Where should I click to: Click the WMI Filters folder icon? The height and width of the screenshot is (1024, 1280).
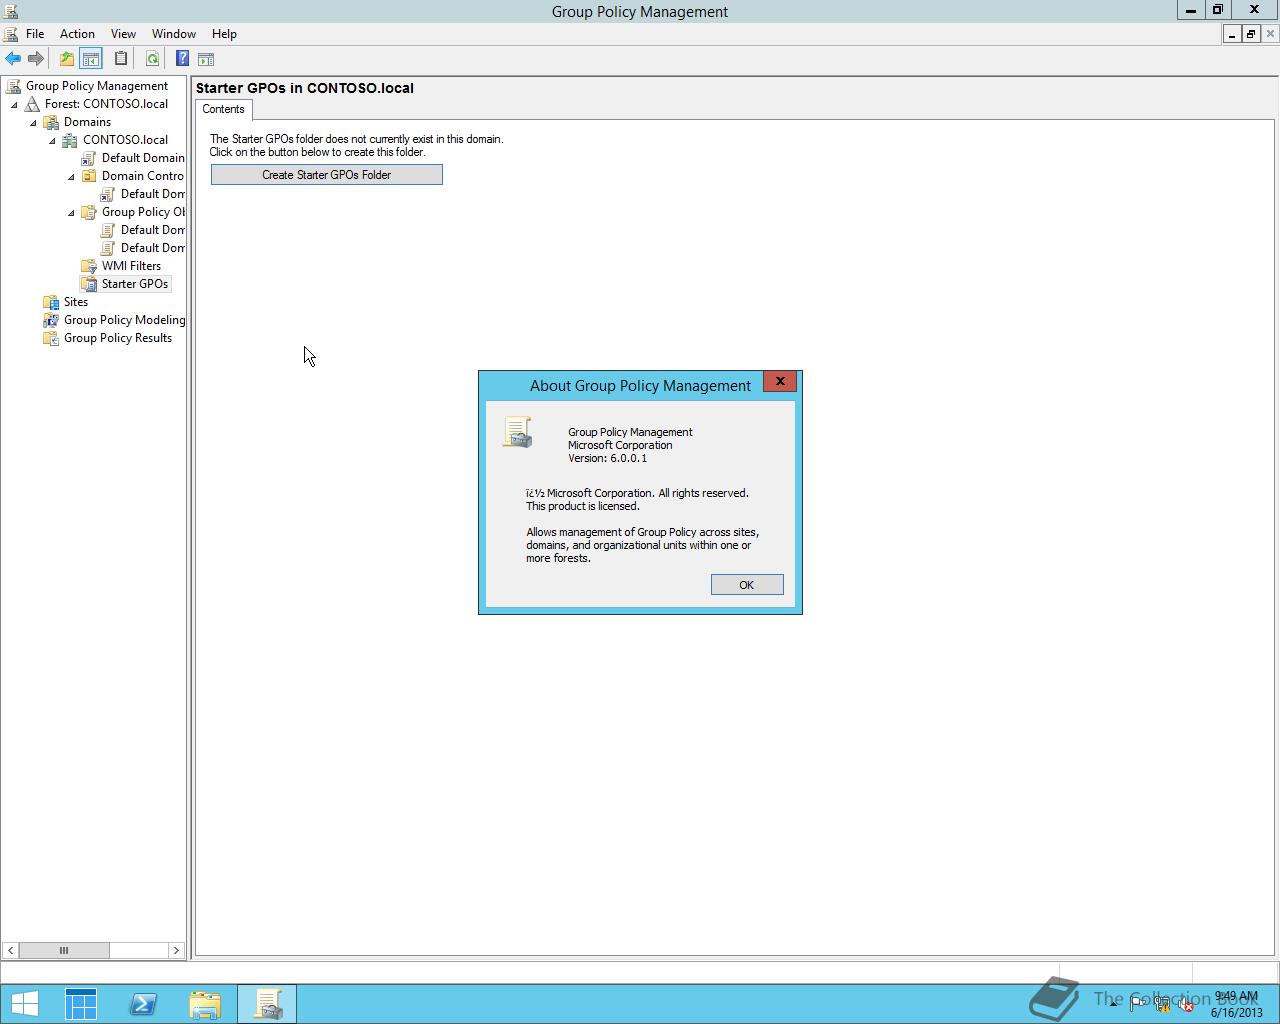89,266
